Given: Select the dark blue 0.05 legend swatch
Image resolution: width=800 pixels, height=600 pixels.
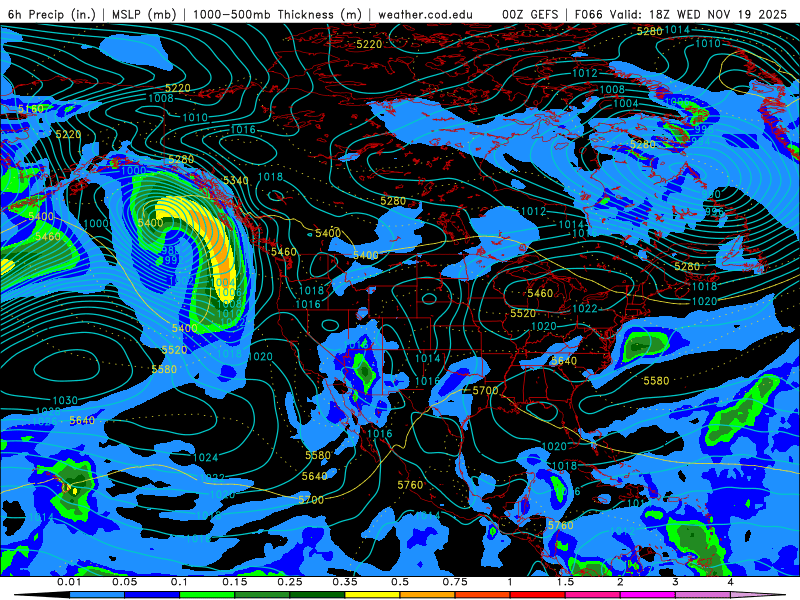Looking at the screenshot, I should (x=152, y=595).
